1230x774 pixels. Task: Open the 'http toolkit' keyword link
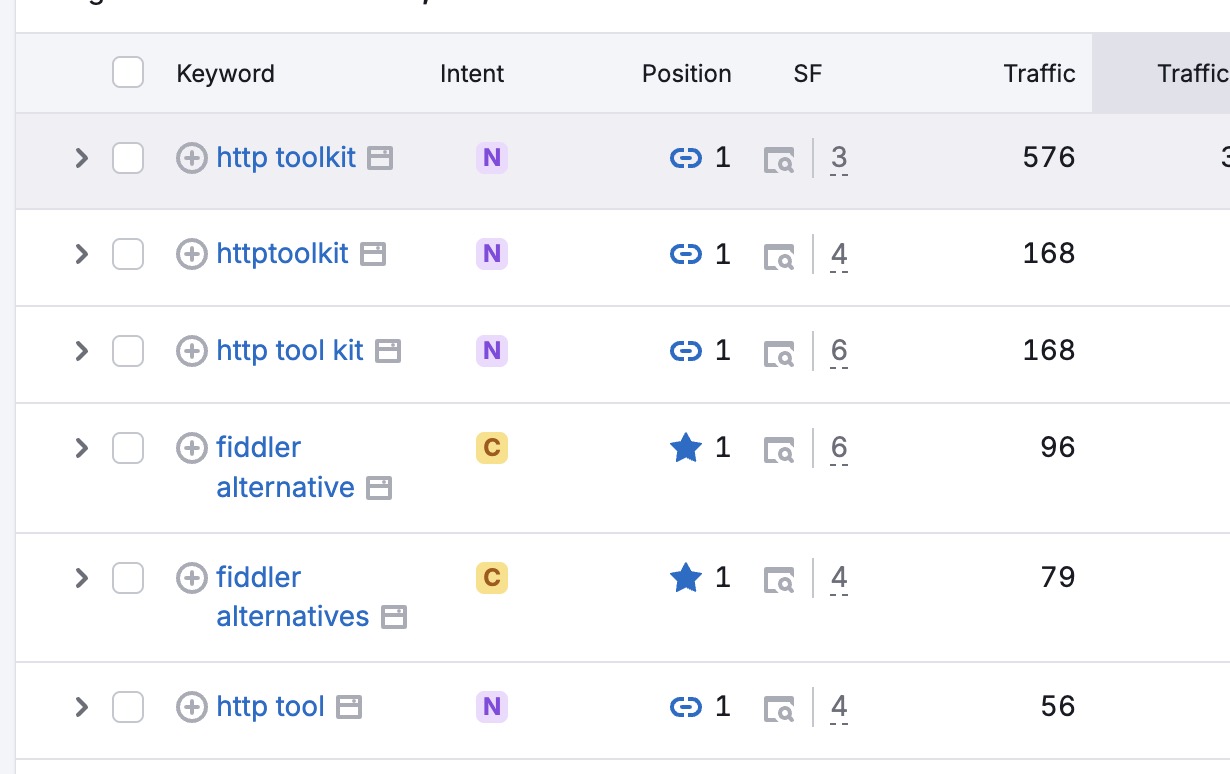pyautogui.click(x=286, y=158)
